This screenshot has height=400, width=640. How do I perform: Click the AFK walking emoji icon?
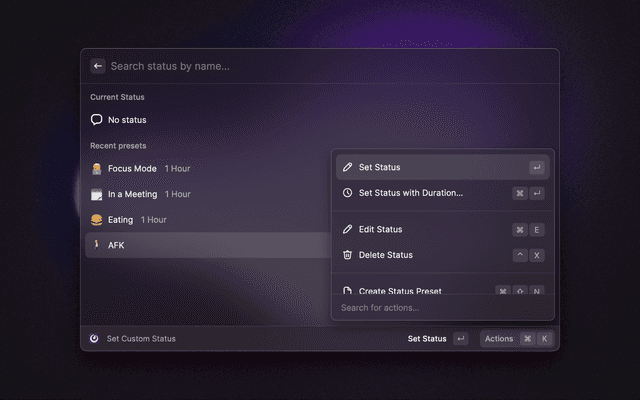coord(97,244)
